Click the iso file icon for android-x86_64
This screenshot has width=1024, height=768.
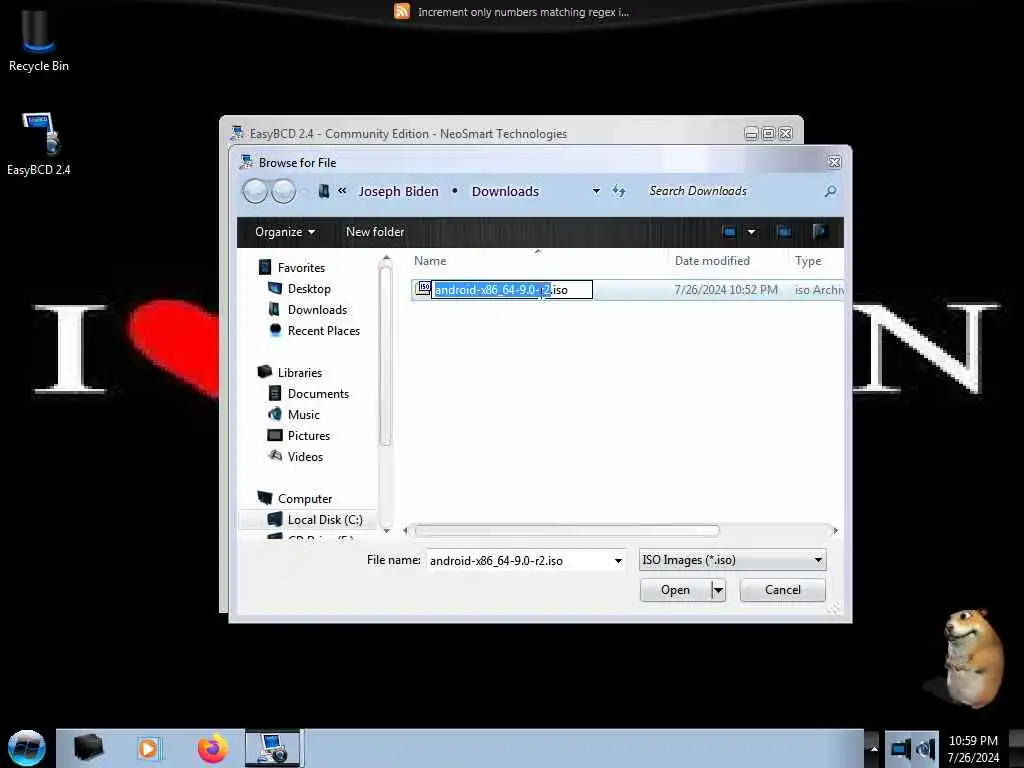pos(423,289)
